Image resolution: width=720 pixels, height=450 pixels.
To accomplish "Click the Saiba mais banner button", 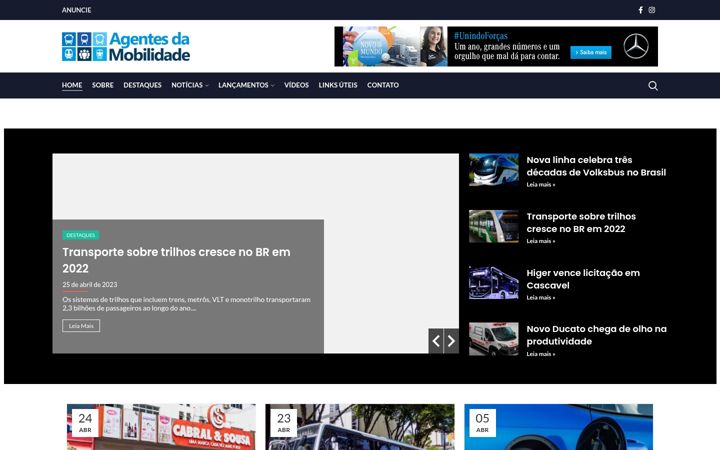I will (x=591, y=52).
